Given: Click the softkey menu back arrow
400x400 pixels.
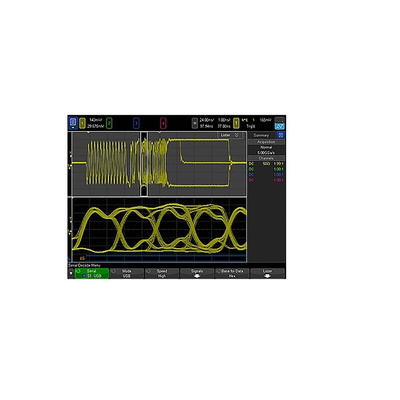Looking at the screenshot, I should tap(71, 273).
